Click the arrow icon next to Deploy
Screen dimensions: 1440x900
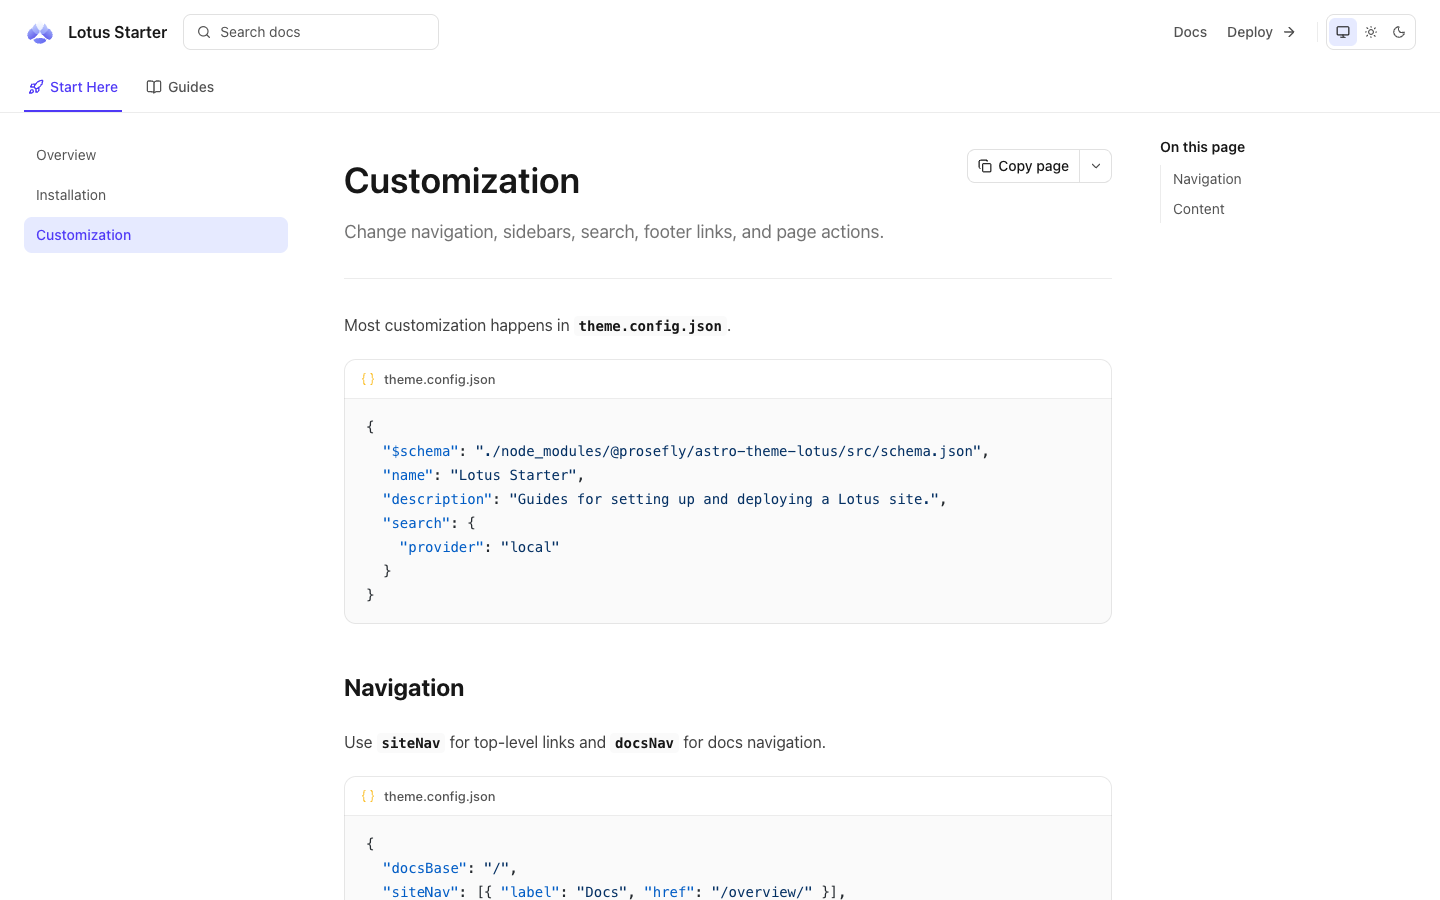(x=1289, y=32)
